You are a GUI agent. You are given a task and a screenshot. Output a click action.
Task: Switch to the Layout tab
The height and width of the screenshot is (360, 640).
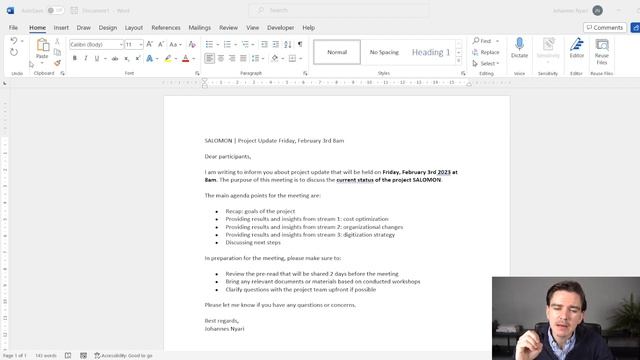134,28
